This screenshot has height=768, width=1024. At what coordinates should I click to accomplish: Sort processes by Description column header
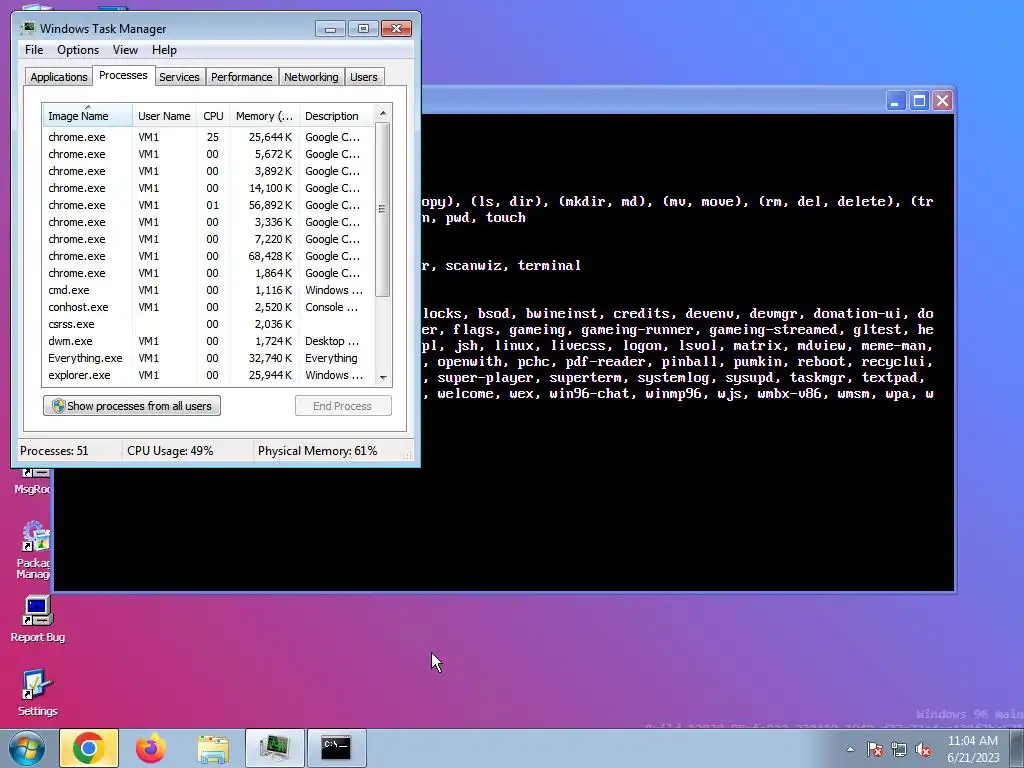(x=336, y=116)
